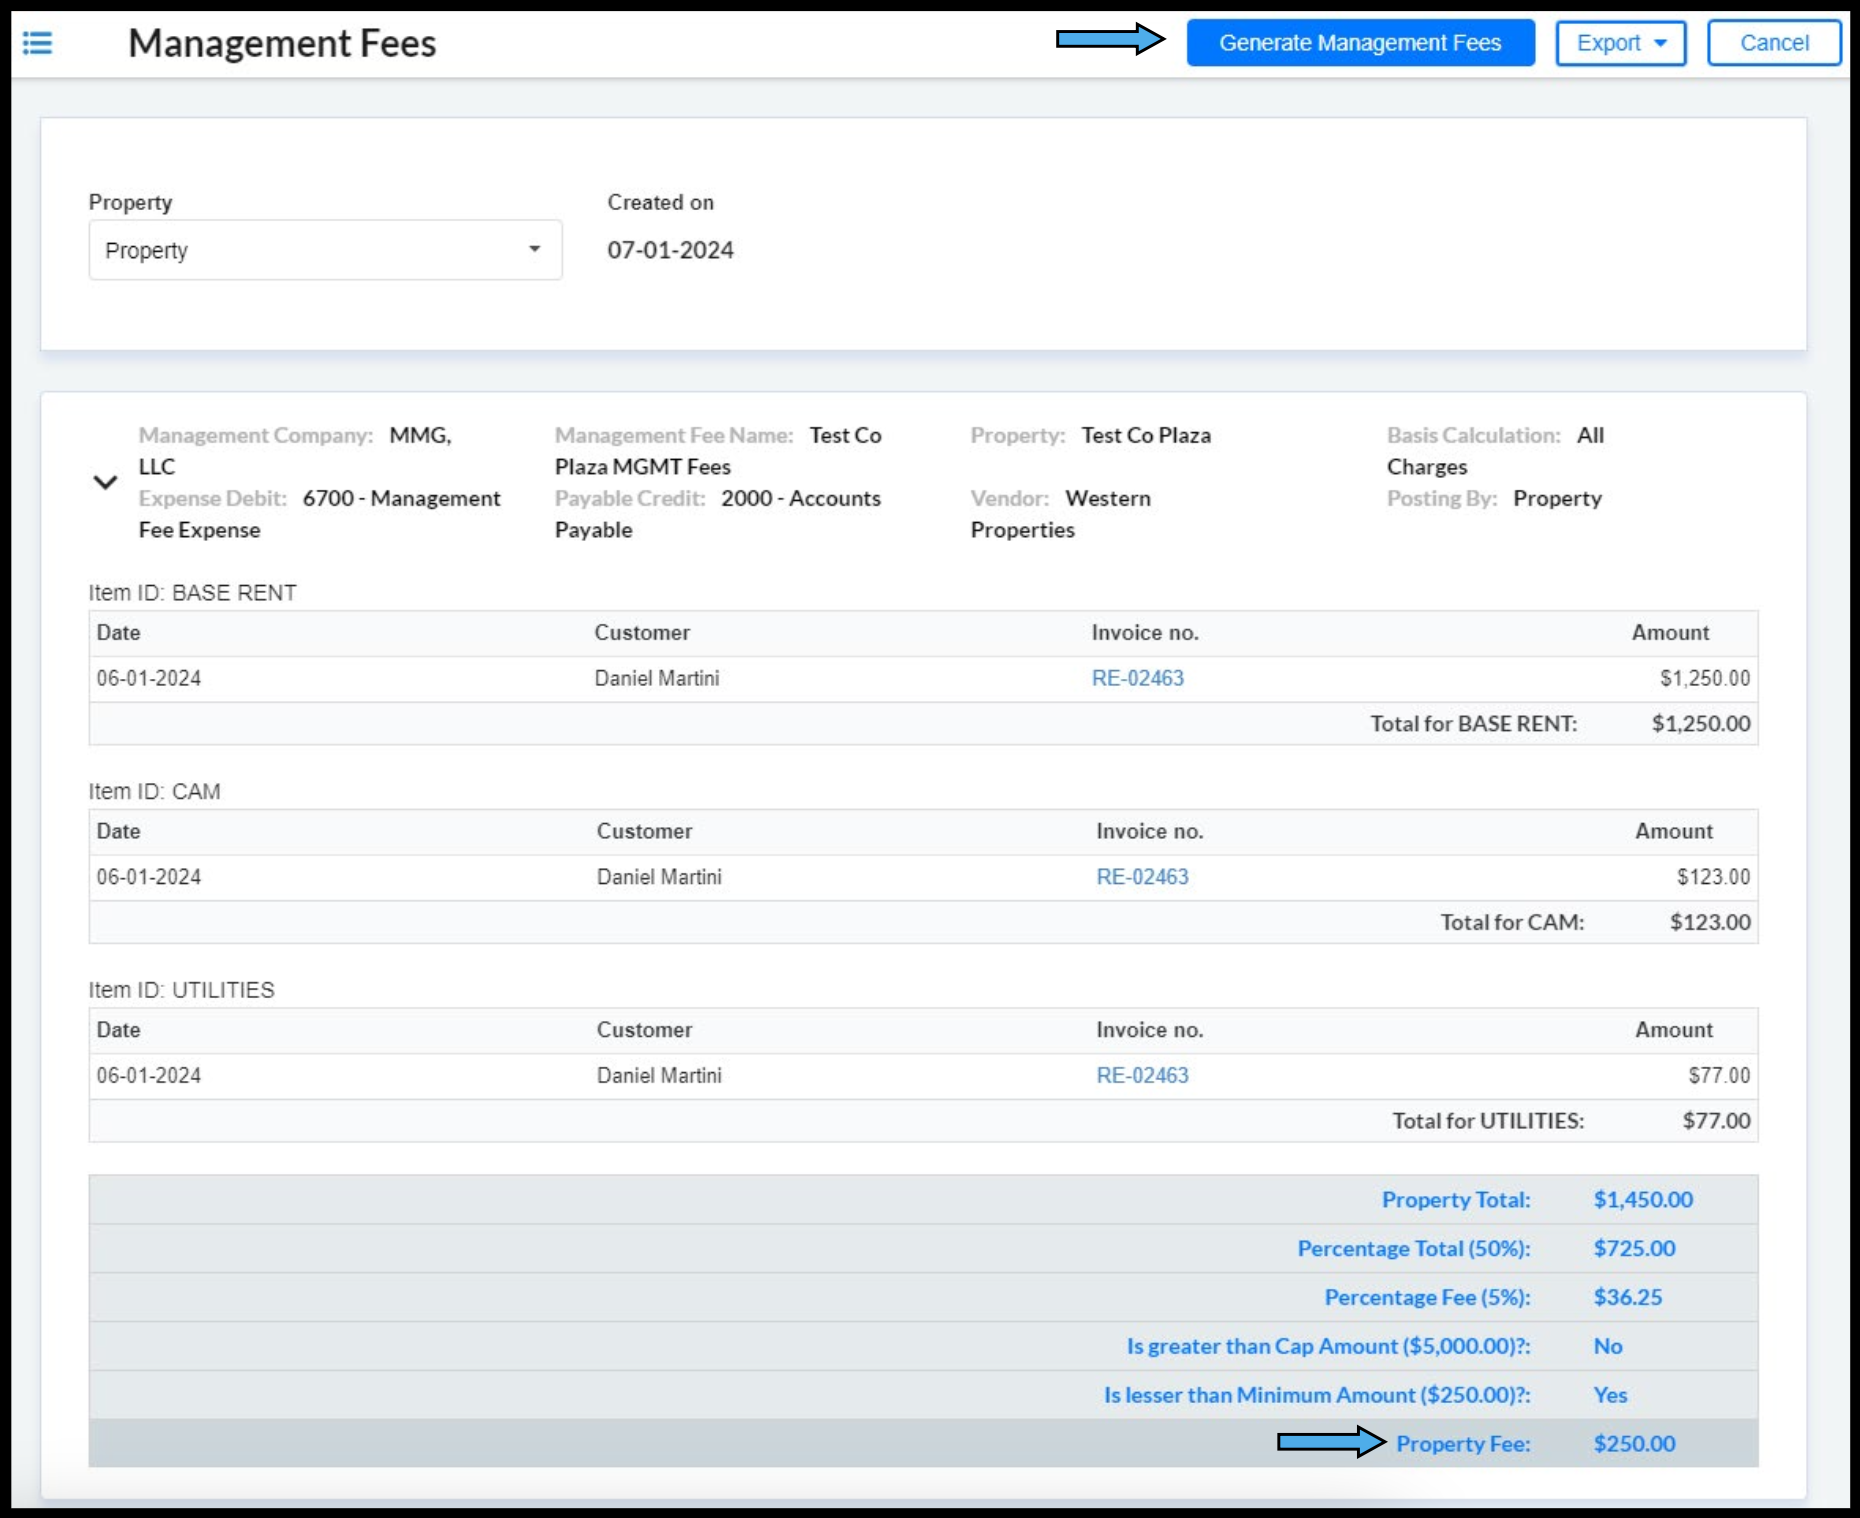Click the Cap Amount answer No
1860x1518 pixels.
[x=1607, y=1346]
